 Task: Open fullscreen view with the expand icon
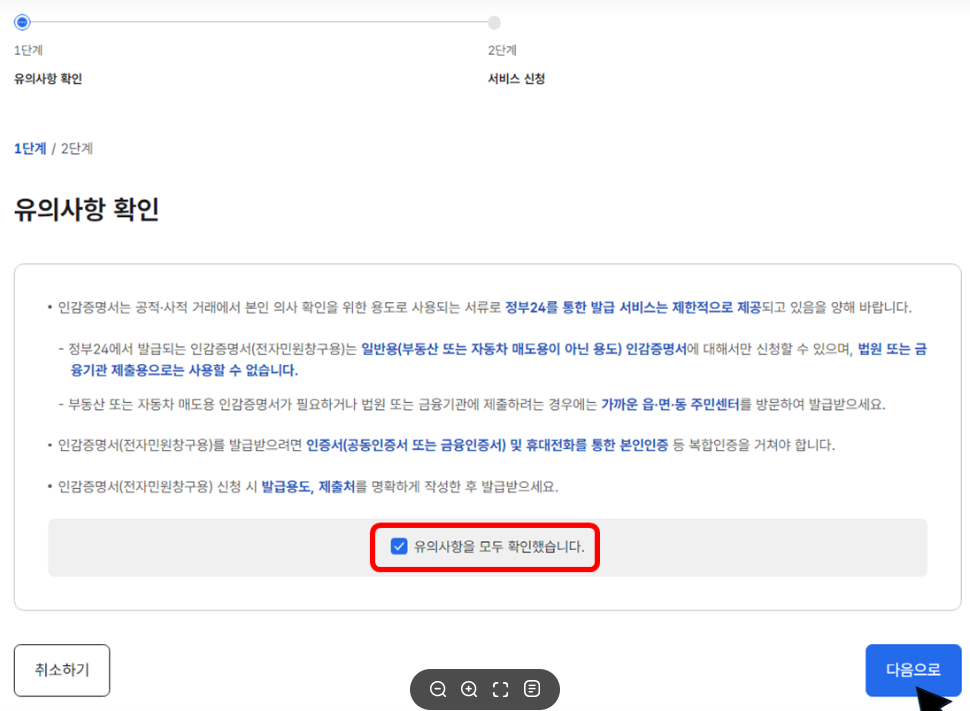[501, 689]
